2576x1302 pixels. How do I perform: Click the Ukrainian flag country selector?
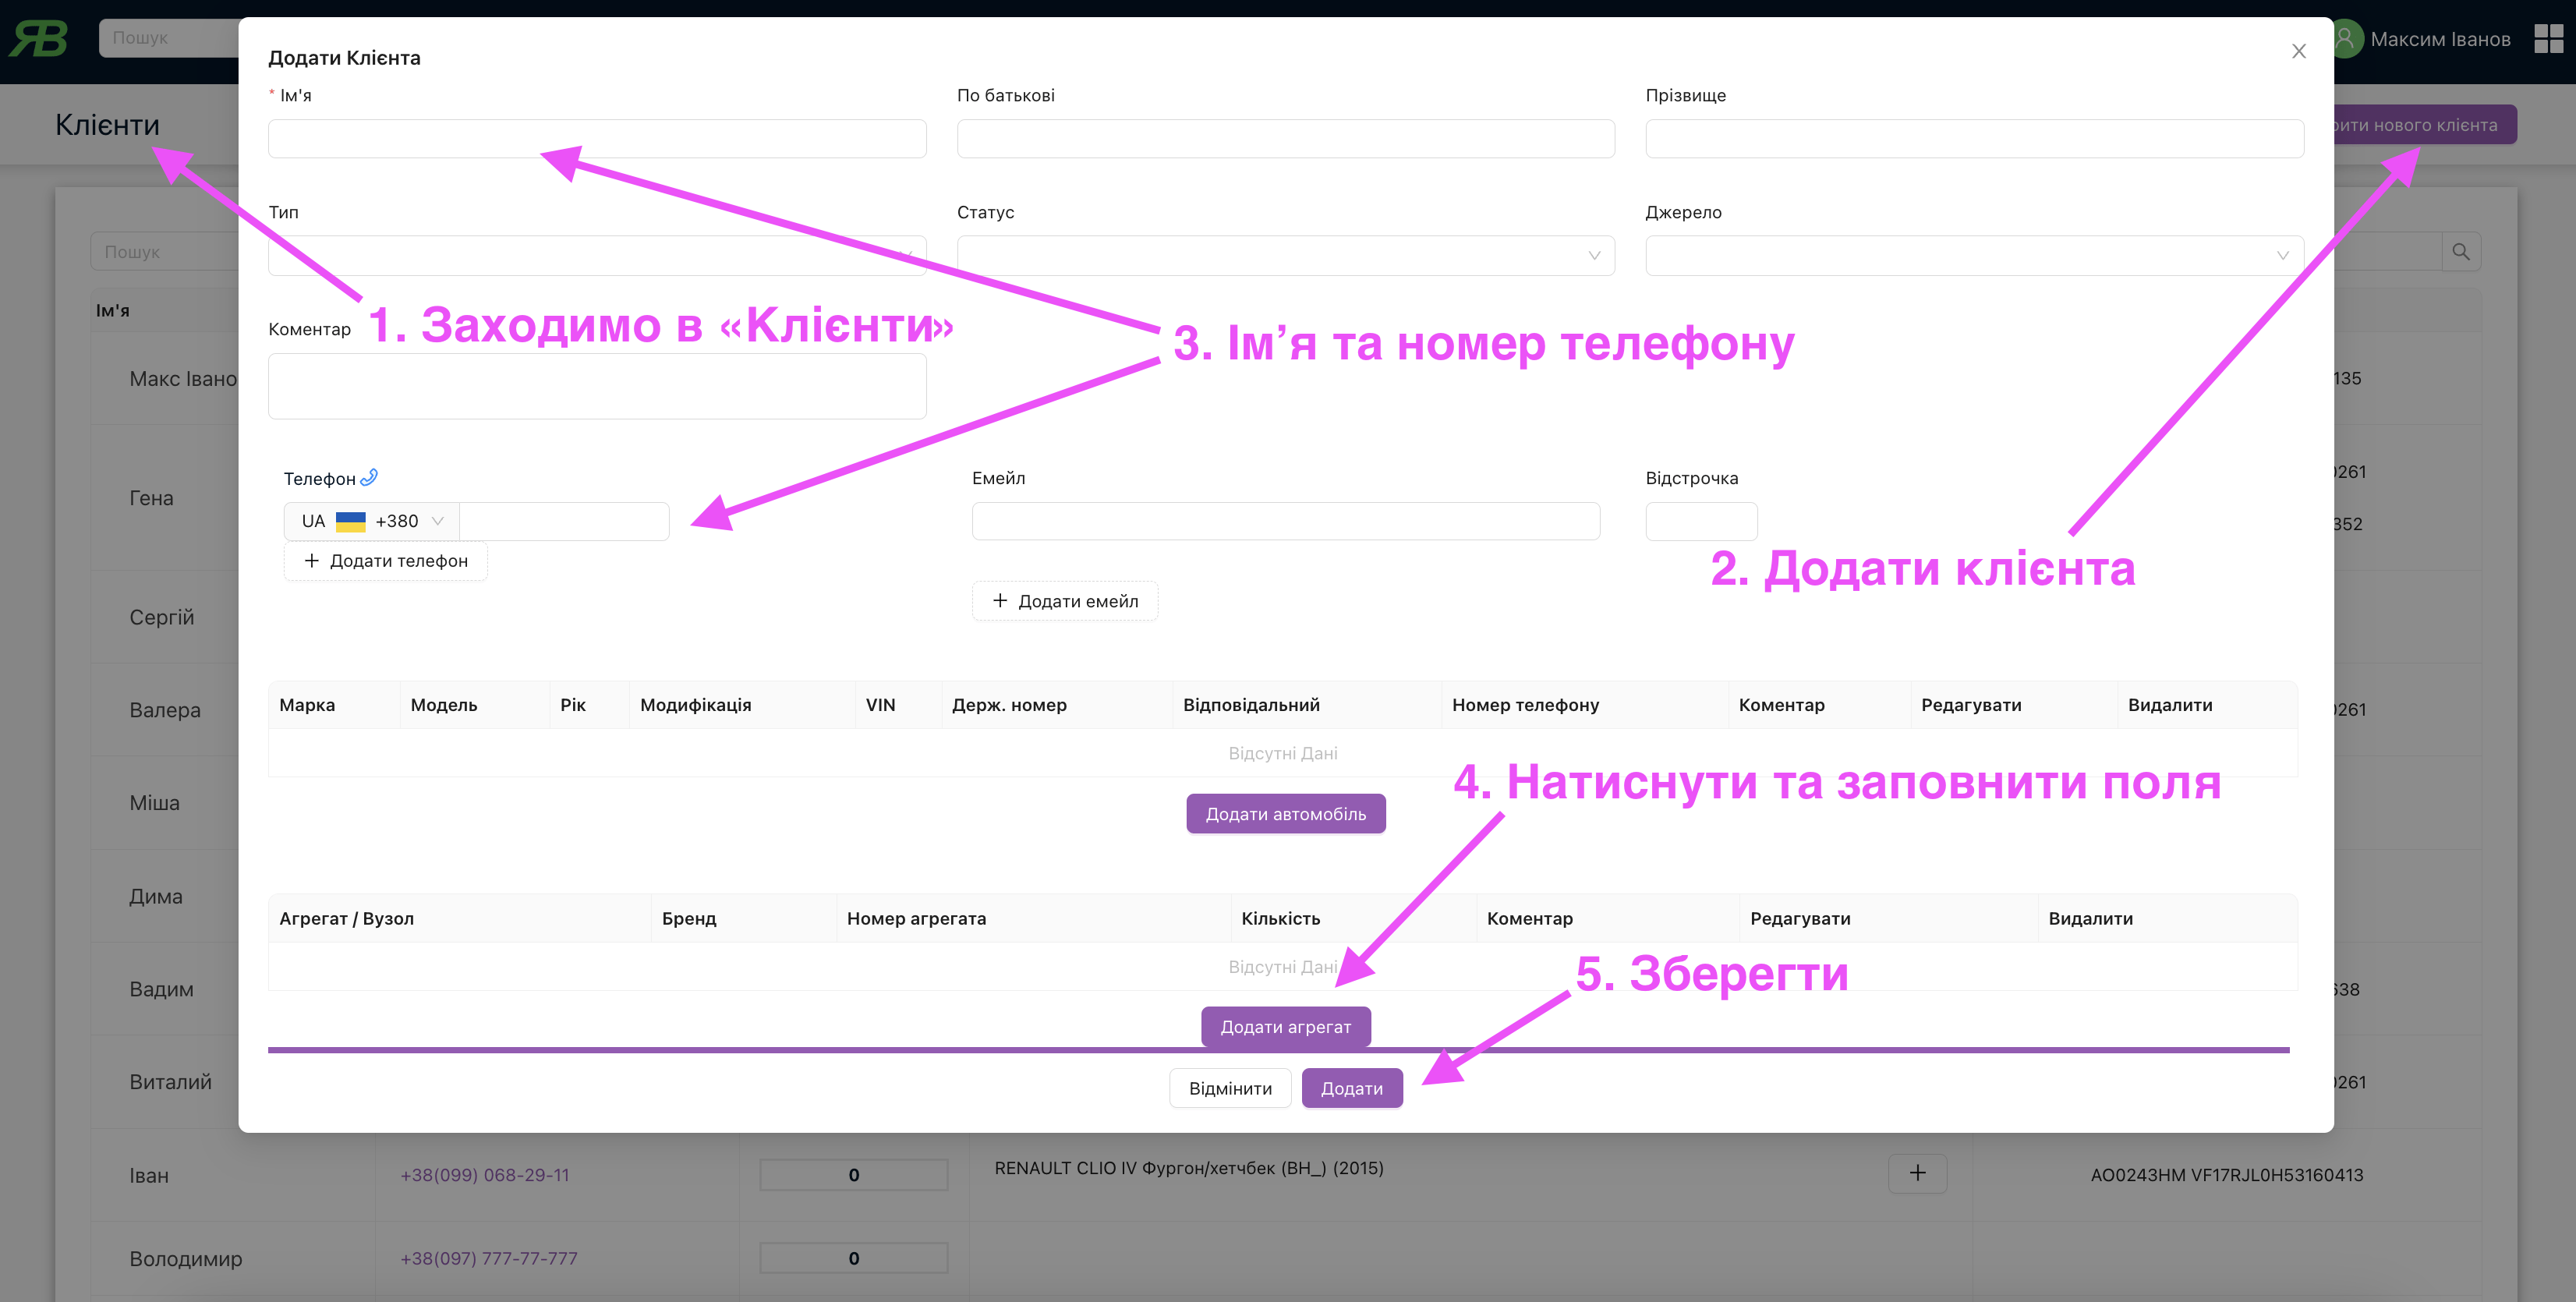[350, 521]
